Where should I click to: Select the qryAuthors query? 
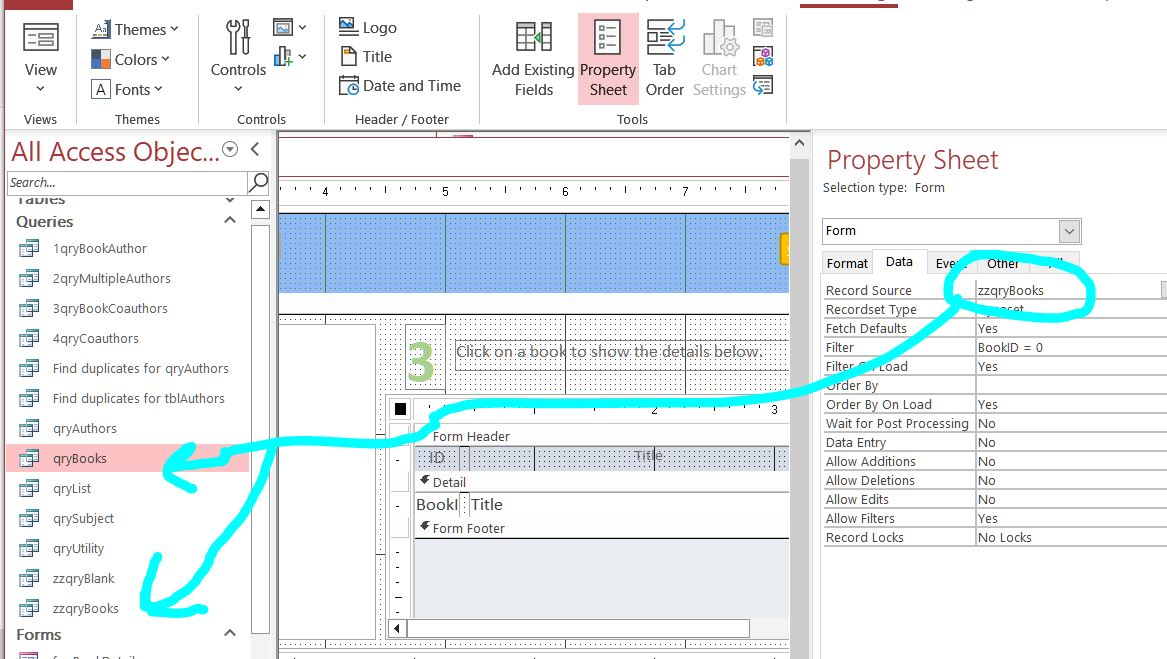(x=84, y=429)
